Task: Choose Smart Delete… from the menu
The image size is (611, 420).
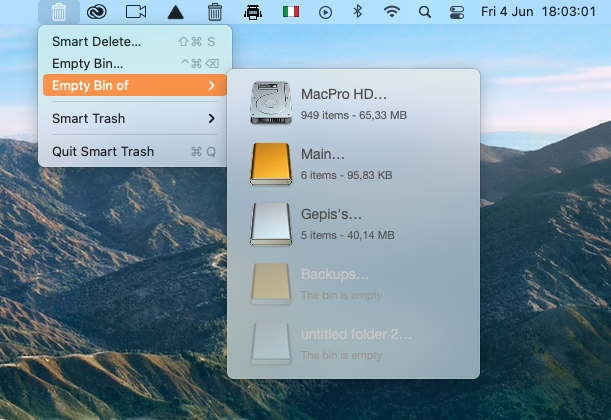Action: (97, 42)
